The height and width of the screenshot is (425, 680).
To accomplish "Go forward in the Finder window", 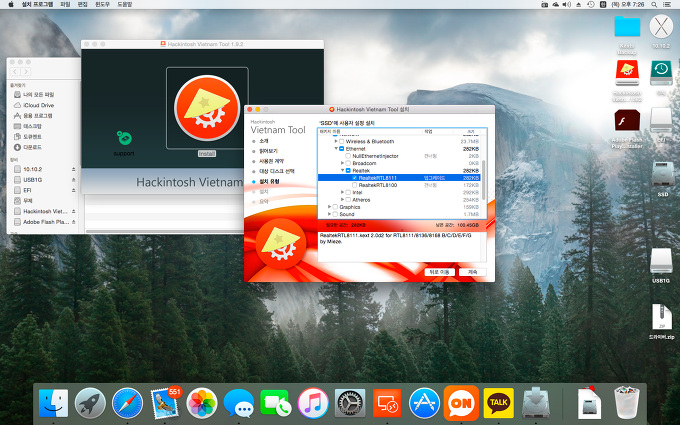I will pos(26,72).
